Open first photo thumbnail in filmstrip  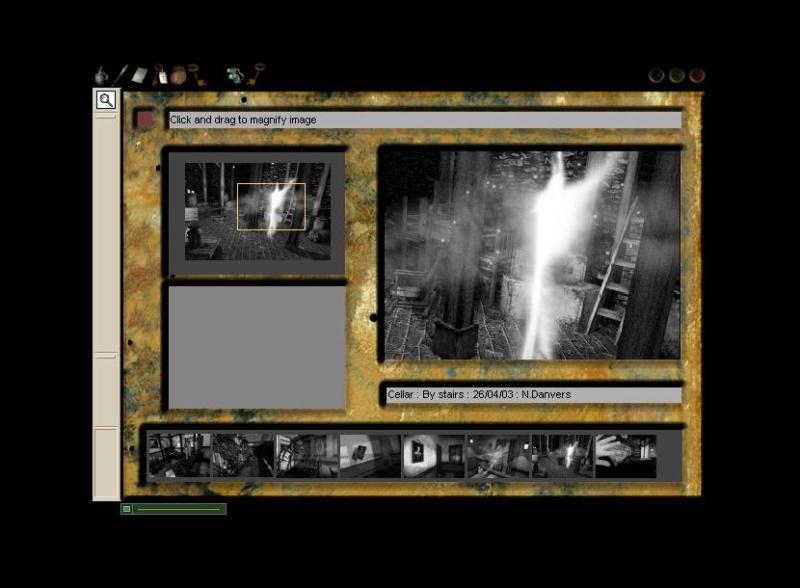point(179,455)
